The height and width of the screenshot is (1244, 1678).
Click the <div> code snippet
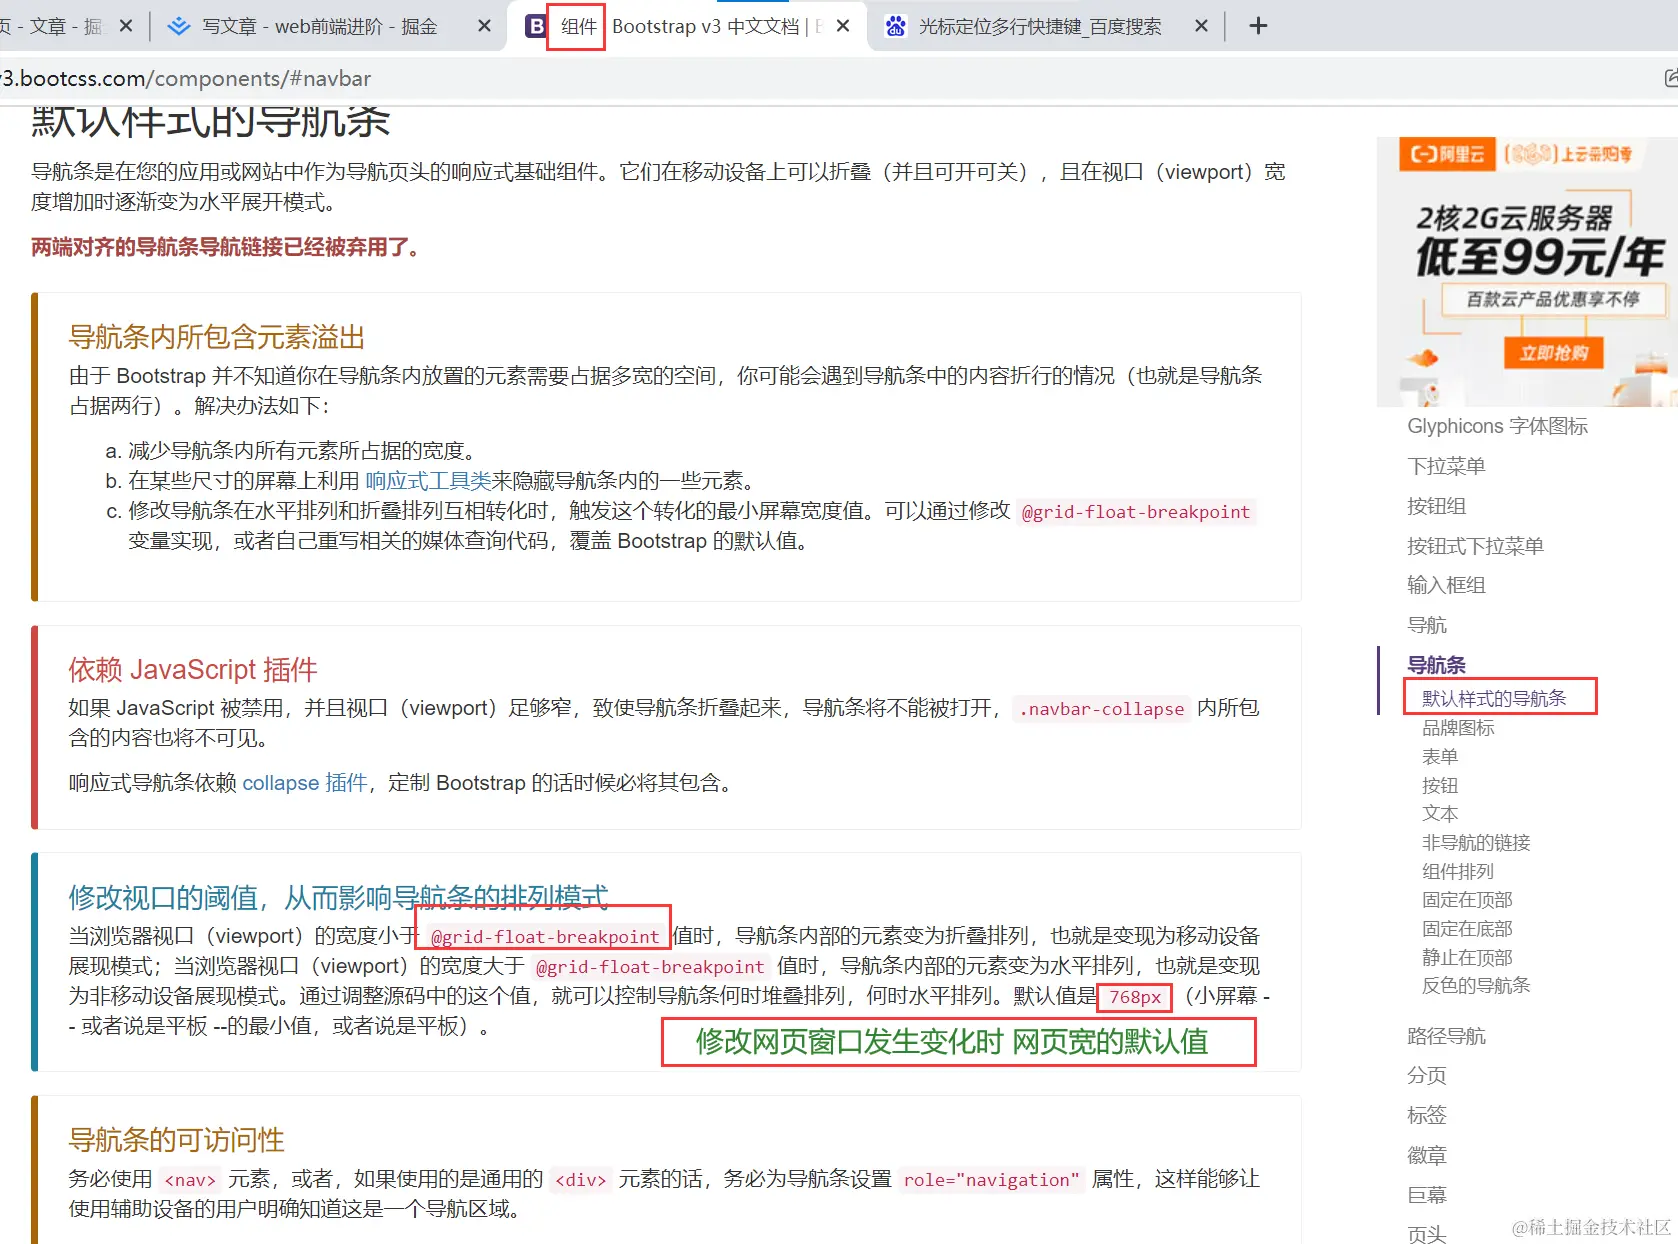click(581, 1180)
